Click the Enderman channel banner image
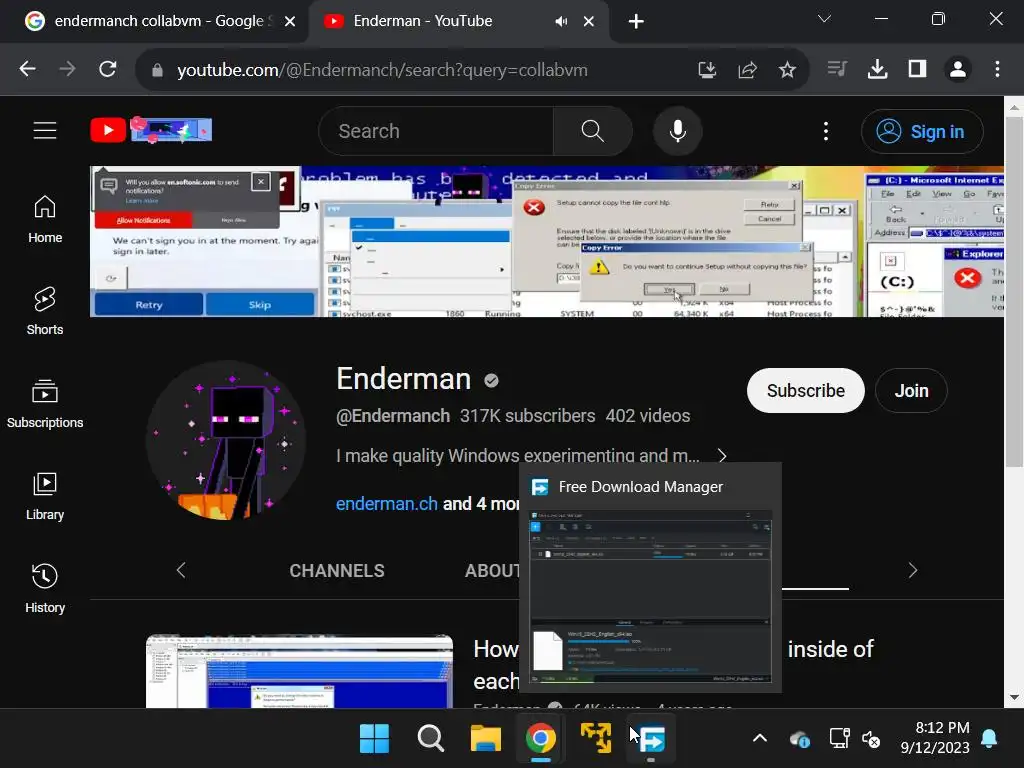This screenshot has width=1024, height=768. pos(547,242)
